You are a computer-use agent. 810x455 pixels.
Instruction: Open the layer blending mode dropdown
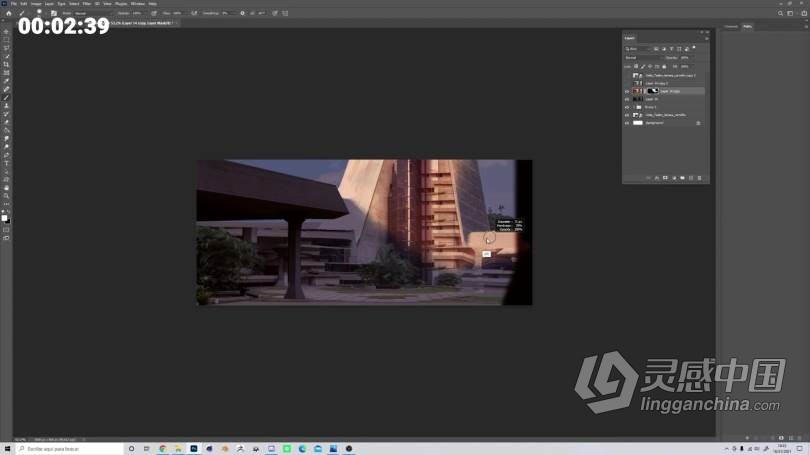click(x=644, y=58)
